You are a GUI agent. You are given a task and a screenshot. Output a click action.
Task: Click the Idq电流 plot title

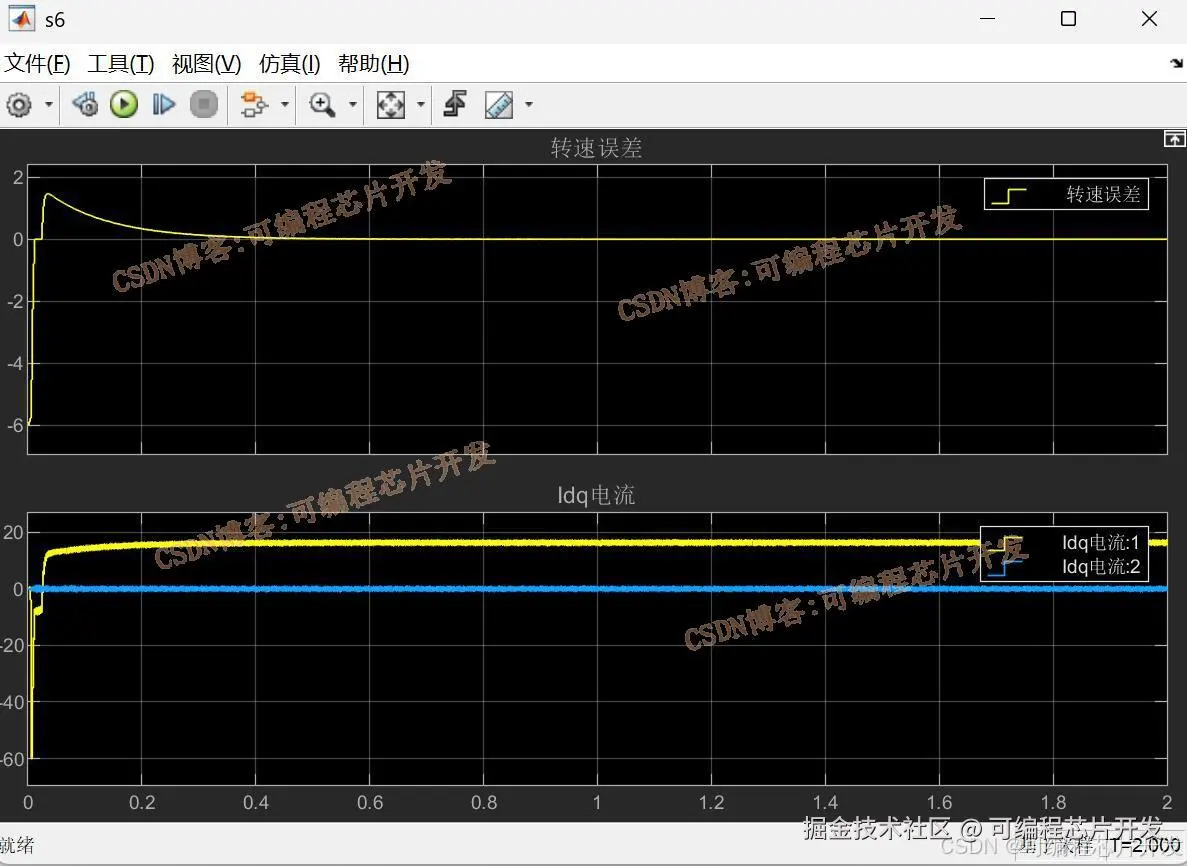coord(597,495)
